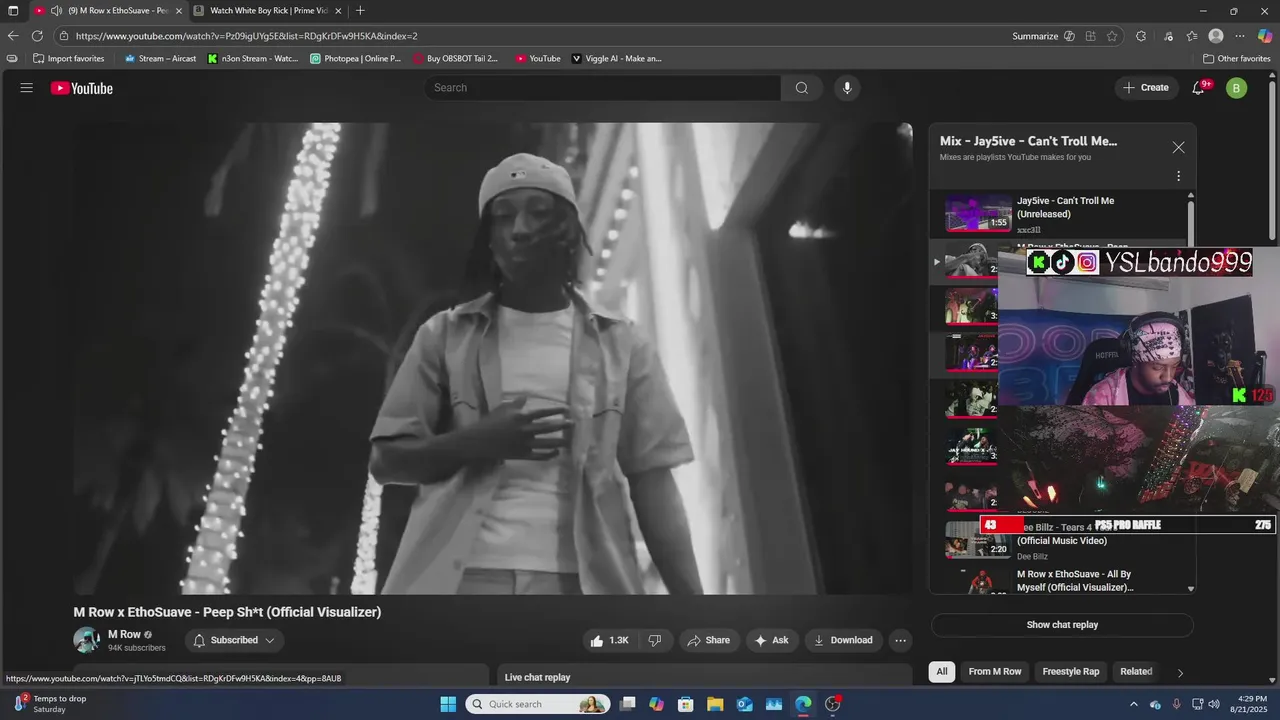1280x720 pixels.
Task: Click the search magnifier button
Action: [x=802, y=88]
